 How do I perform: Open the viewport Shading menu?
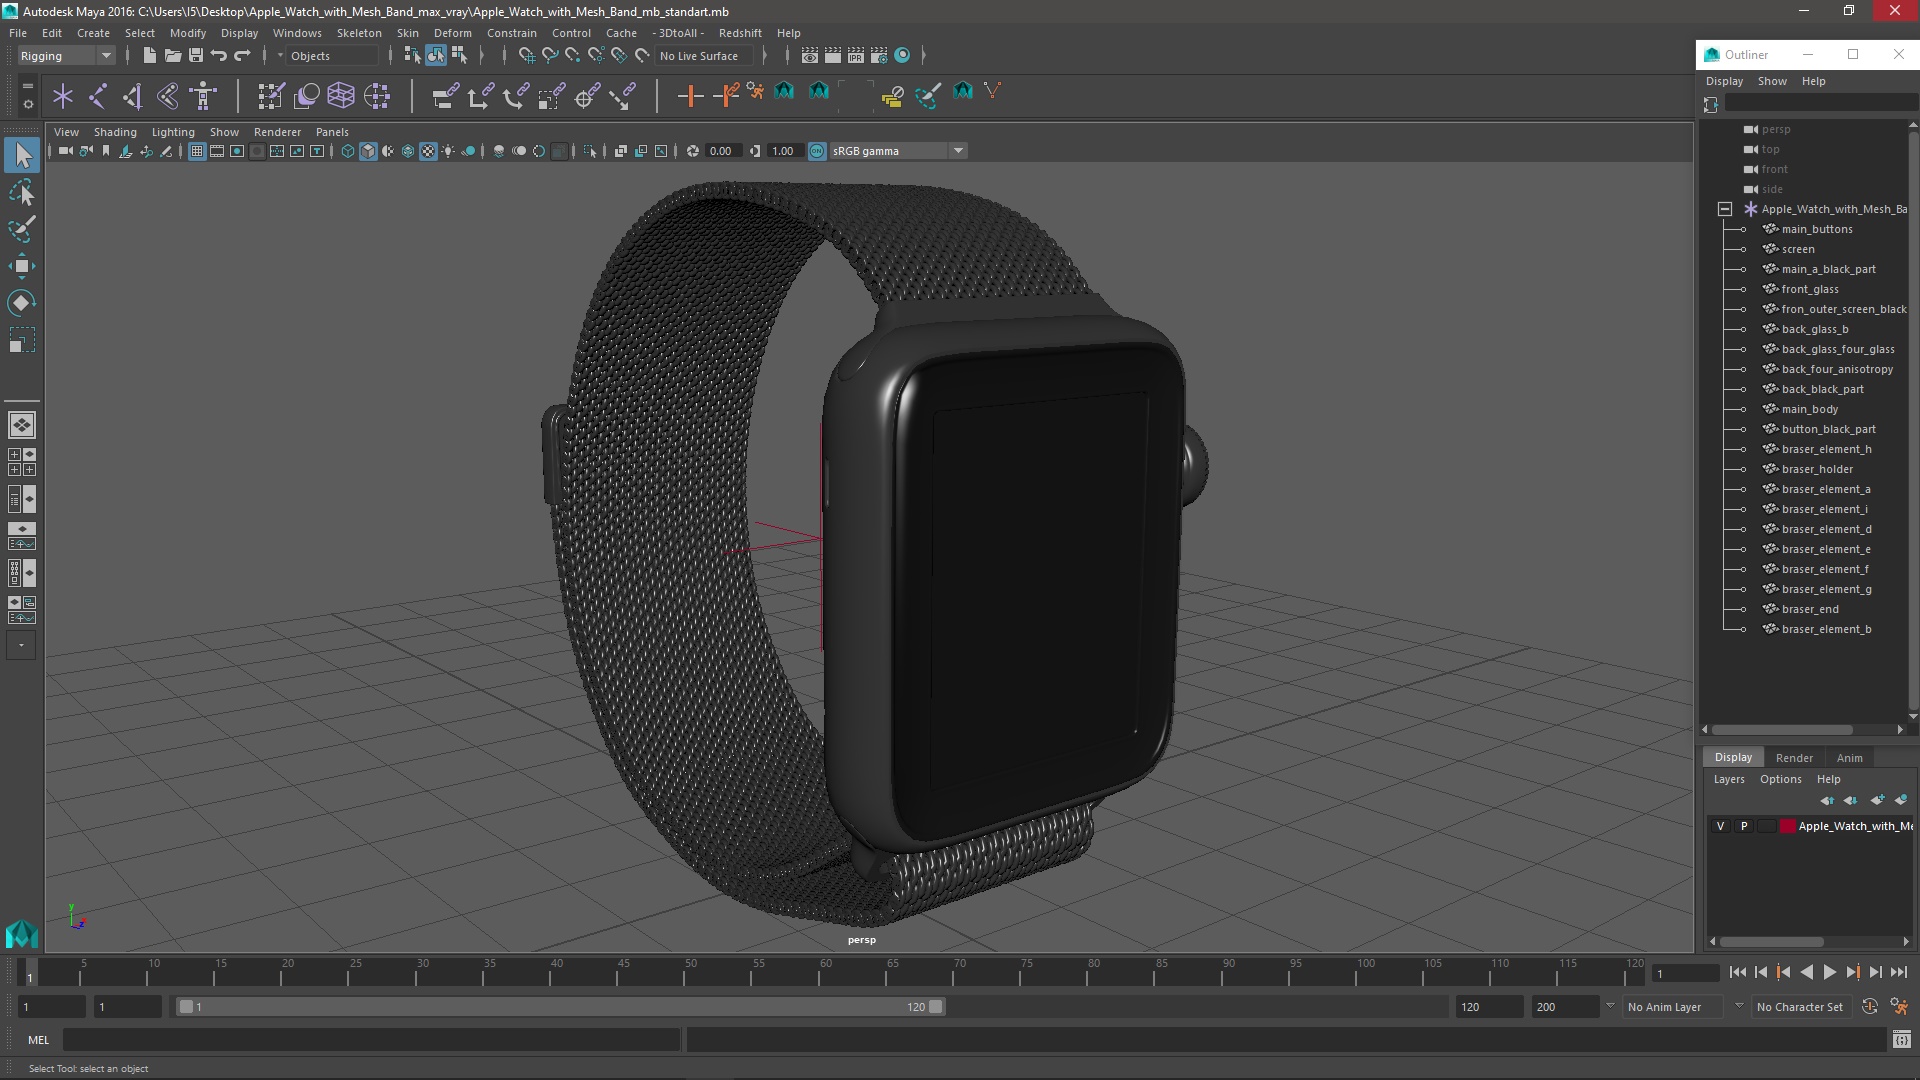(x=115, y=132)
